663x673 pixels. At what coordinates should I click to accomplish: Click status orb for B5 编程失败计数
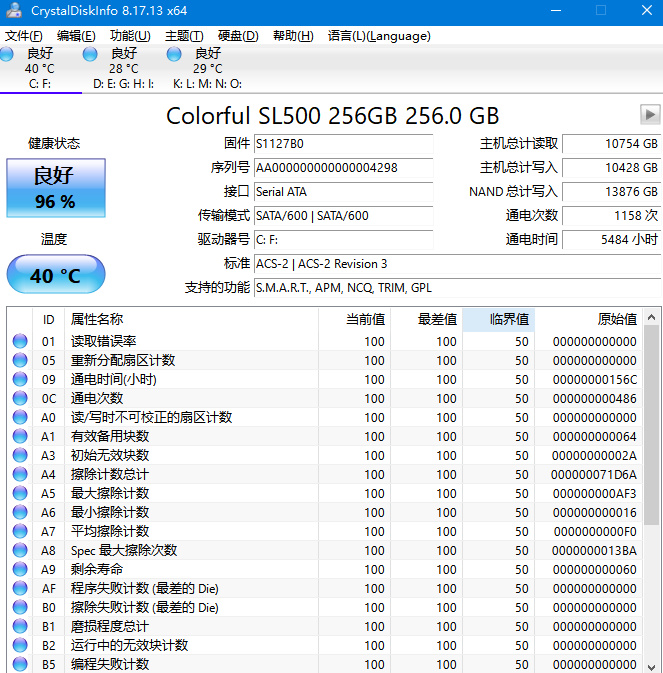[x=20, y=664]
